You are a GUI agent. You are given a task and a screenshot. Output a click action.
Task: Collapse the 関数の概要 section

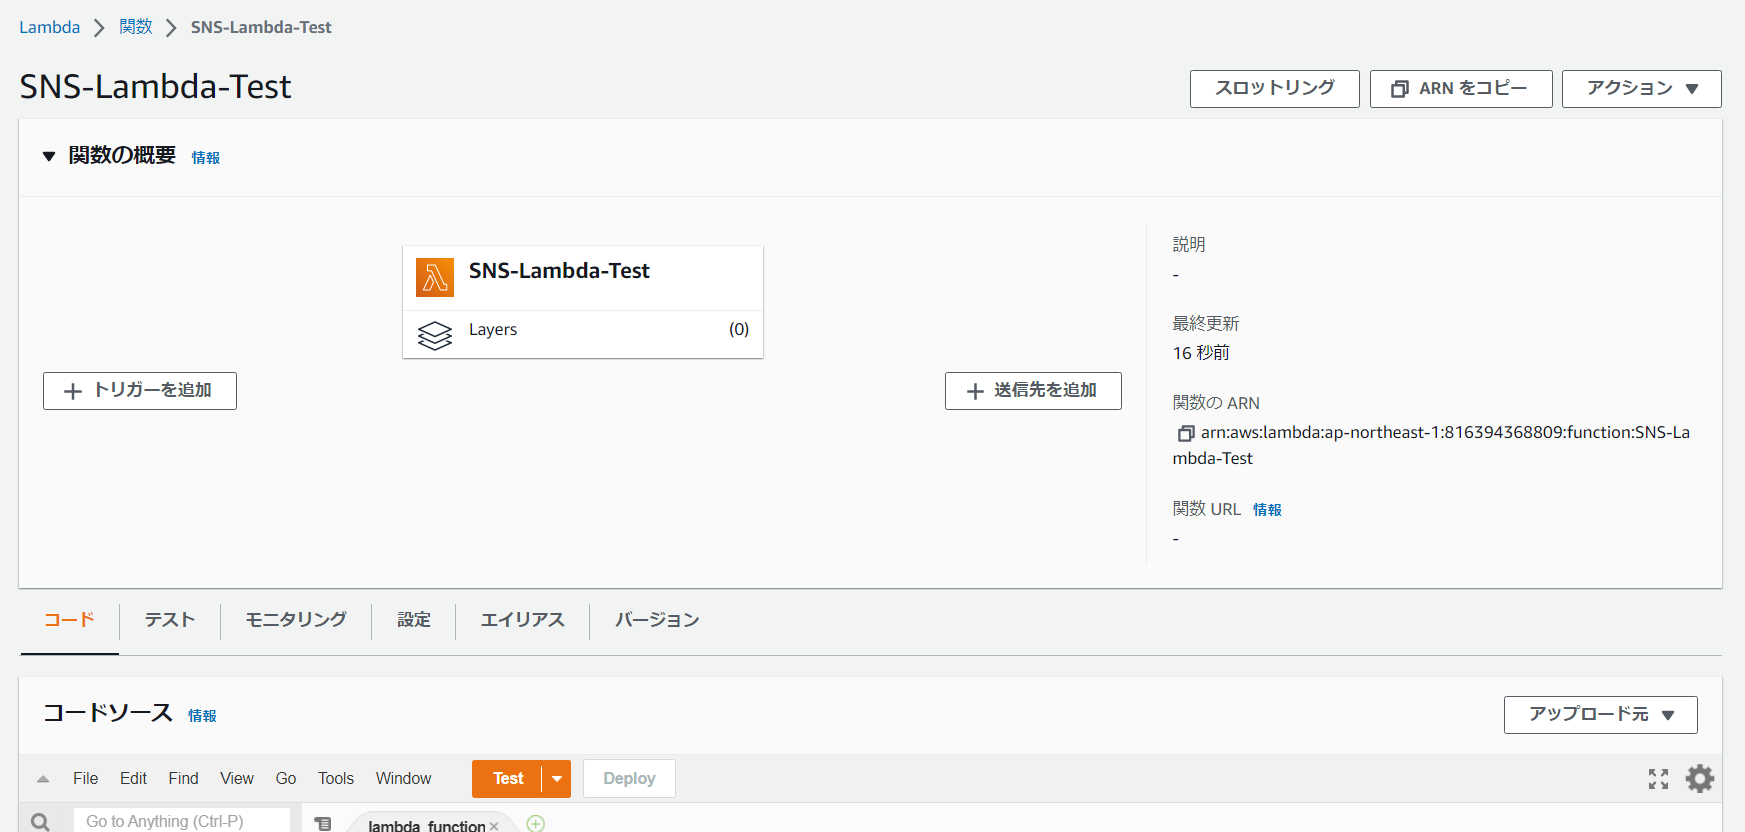[x=49, y=157]
